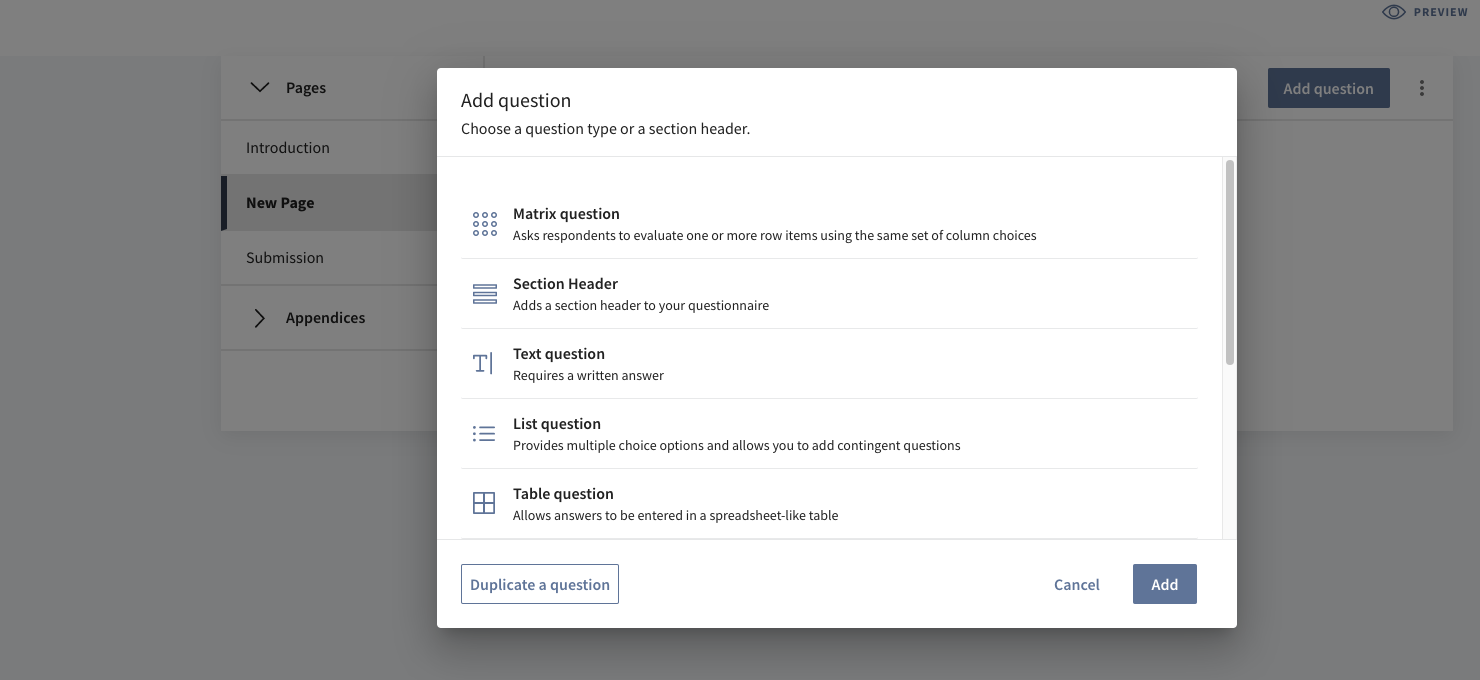Click the PREVIEW text link
The height and width of the screenshot is (680, 1480).
point(1440,12)
